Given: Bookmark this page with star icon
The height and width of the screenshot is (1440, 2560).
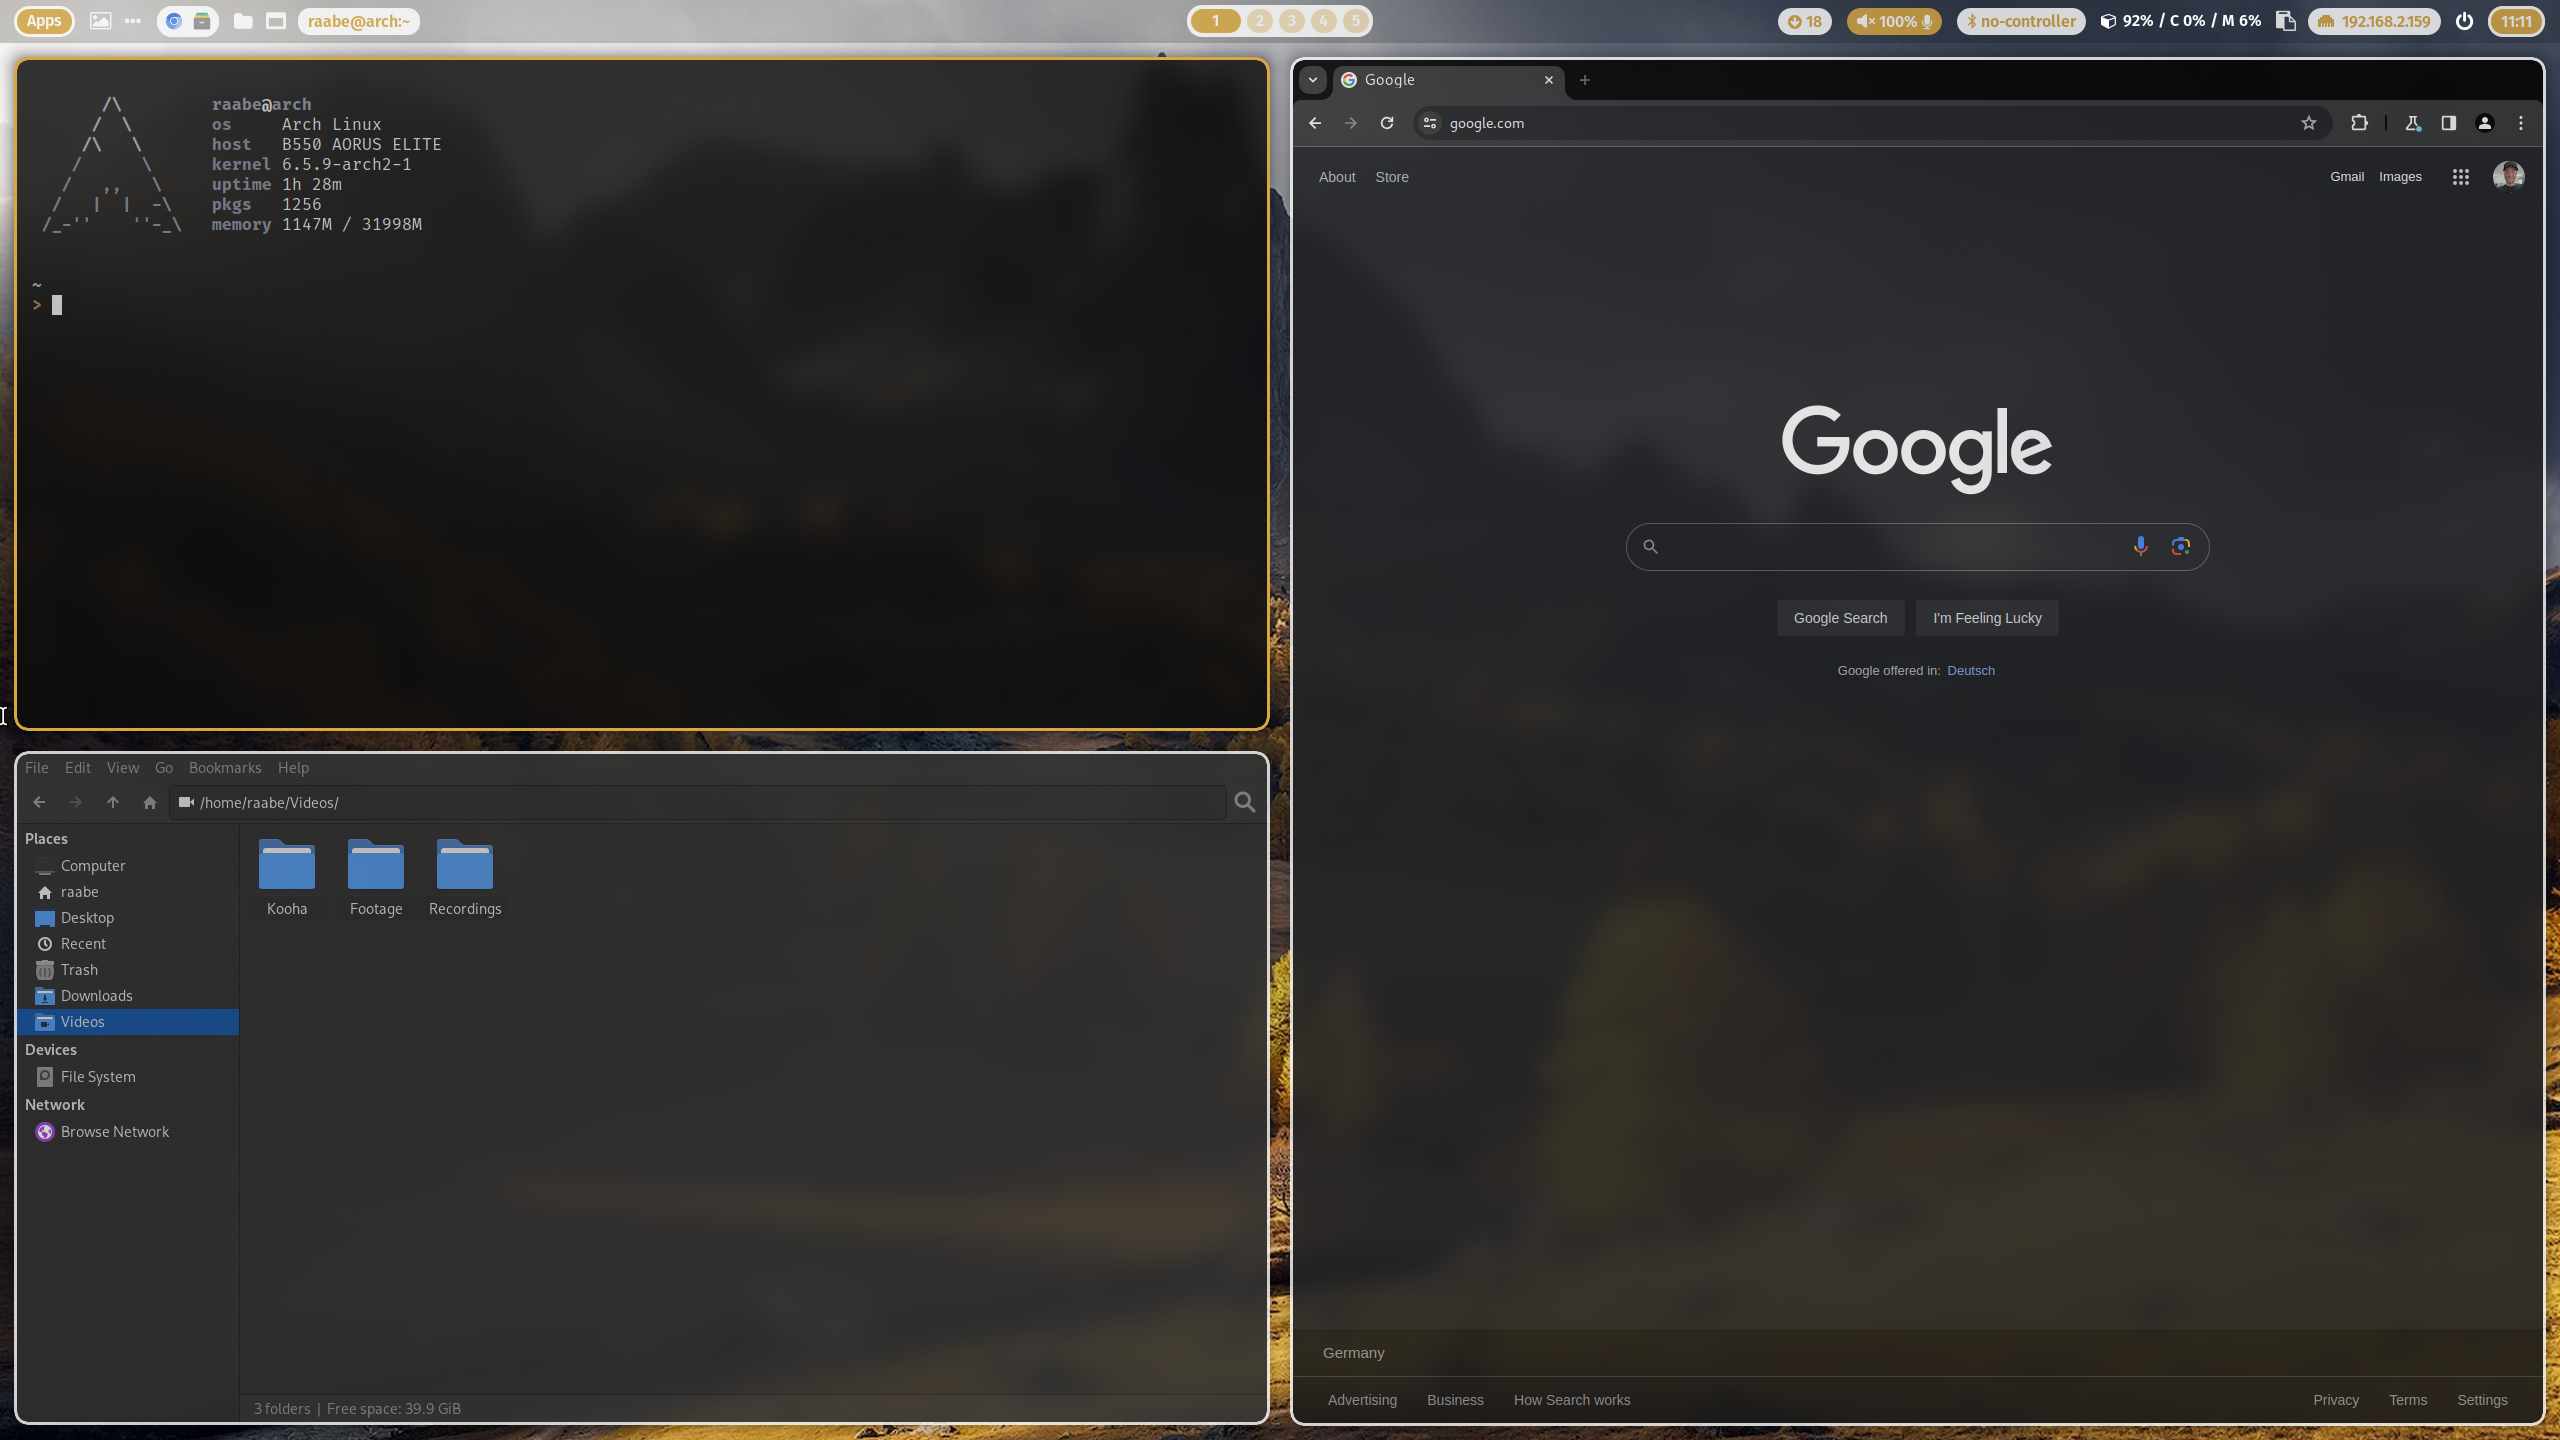Looking at the screenshot, I should coord(2309,123).
